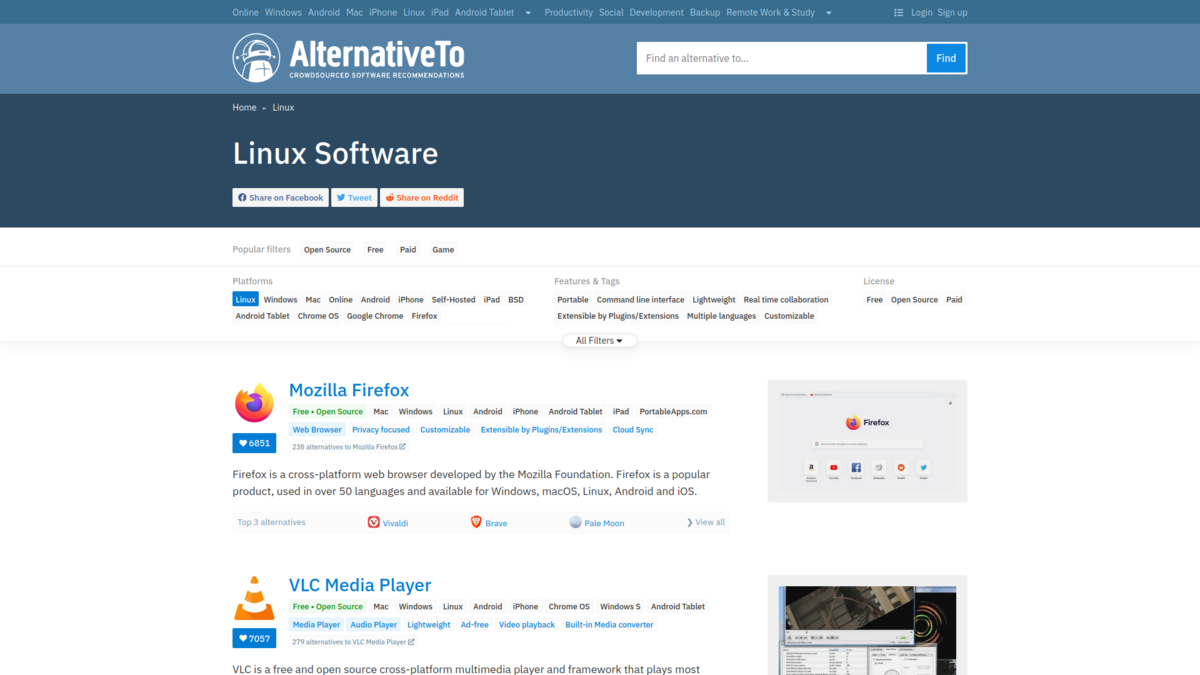
Task: Click the Built-in Media converter tag
Action: [x=609, y=625]
